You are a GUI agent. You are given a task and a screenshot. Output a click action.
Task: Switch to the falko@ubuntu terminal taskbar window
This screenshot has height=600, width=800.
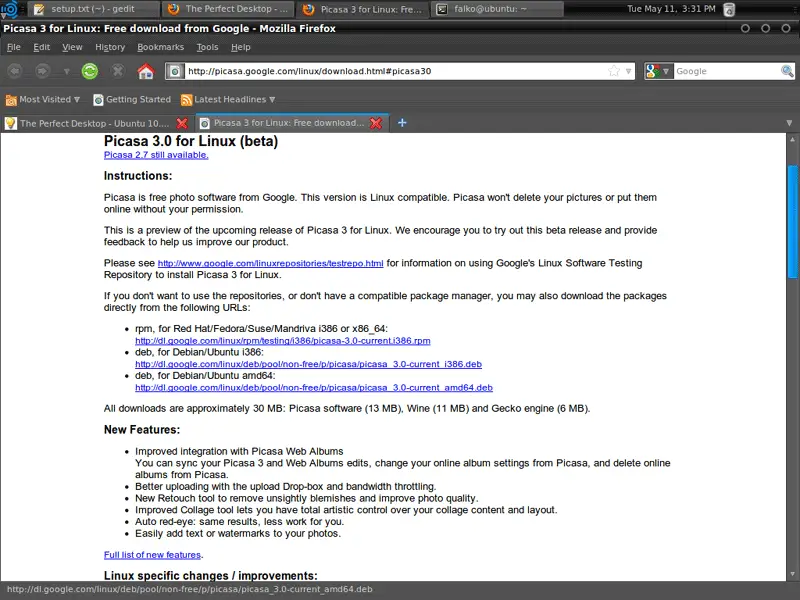(498, 9)
